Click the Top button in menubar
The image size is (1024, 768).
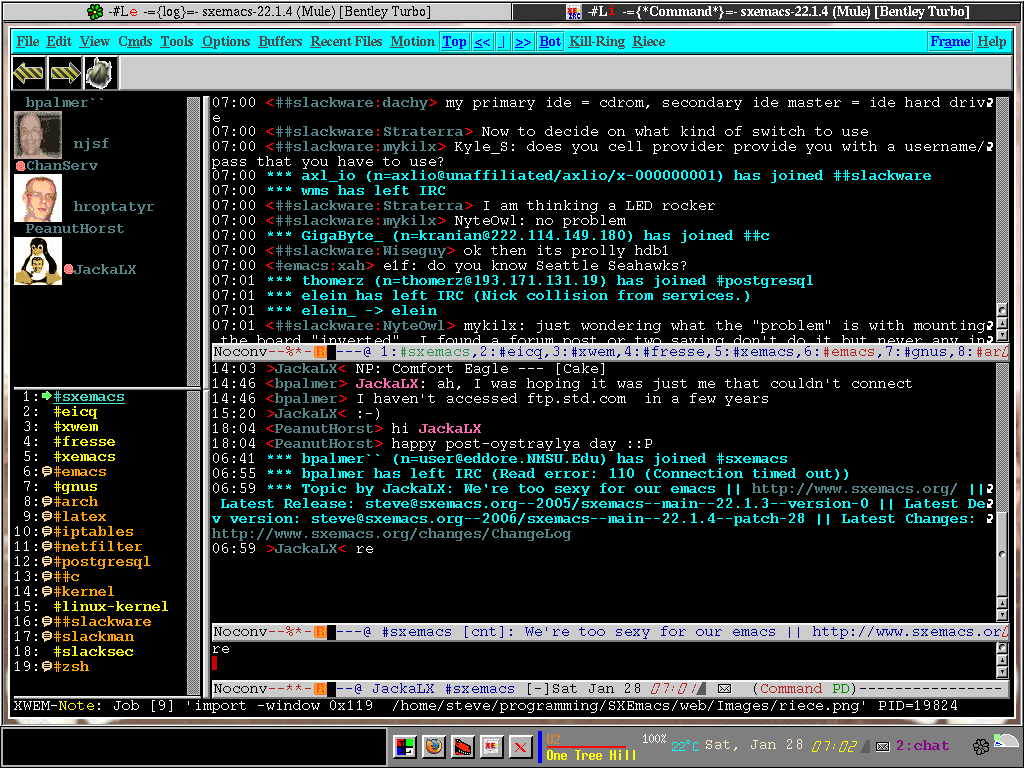(455, 42)
